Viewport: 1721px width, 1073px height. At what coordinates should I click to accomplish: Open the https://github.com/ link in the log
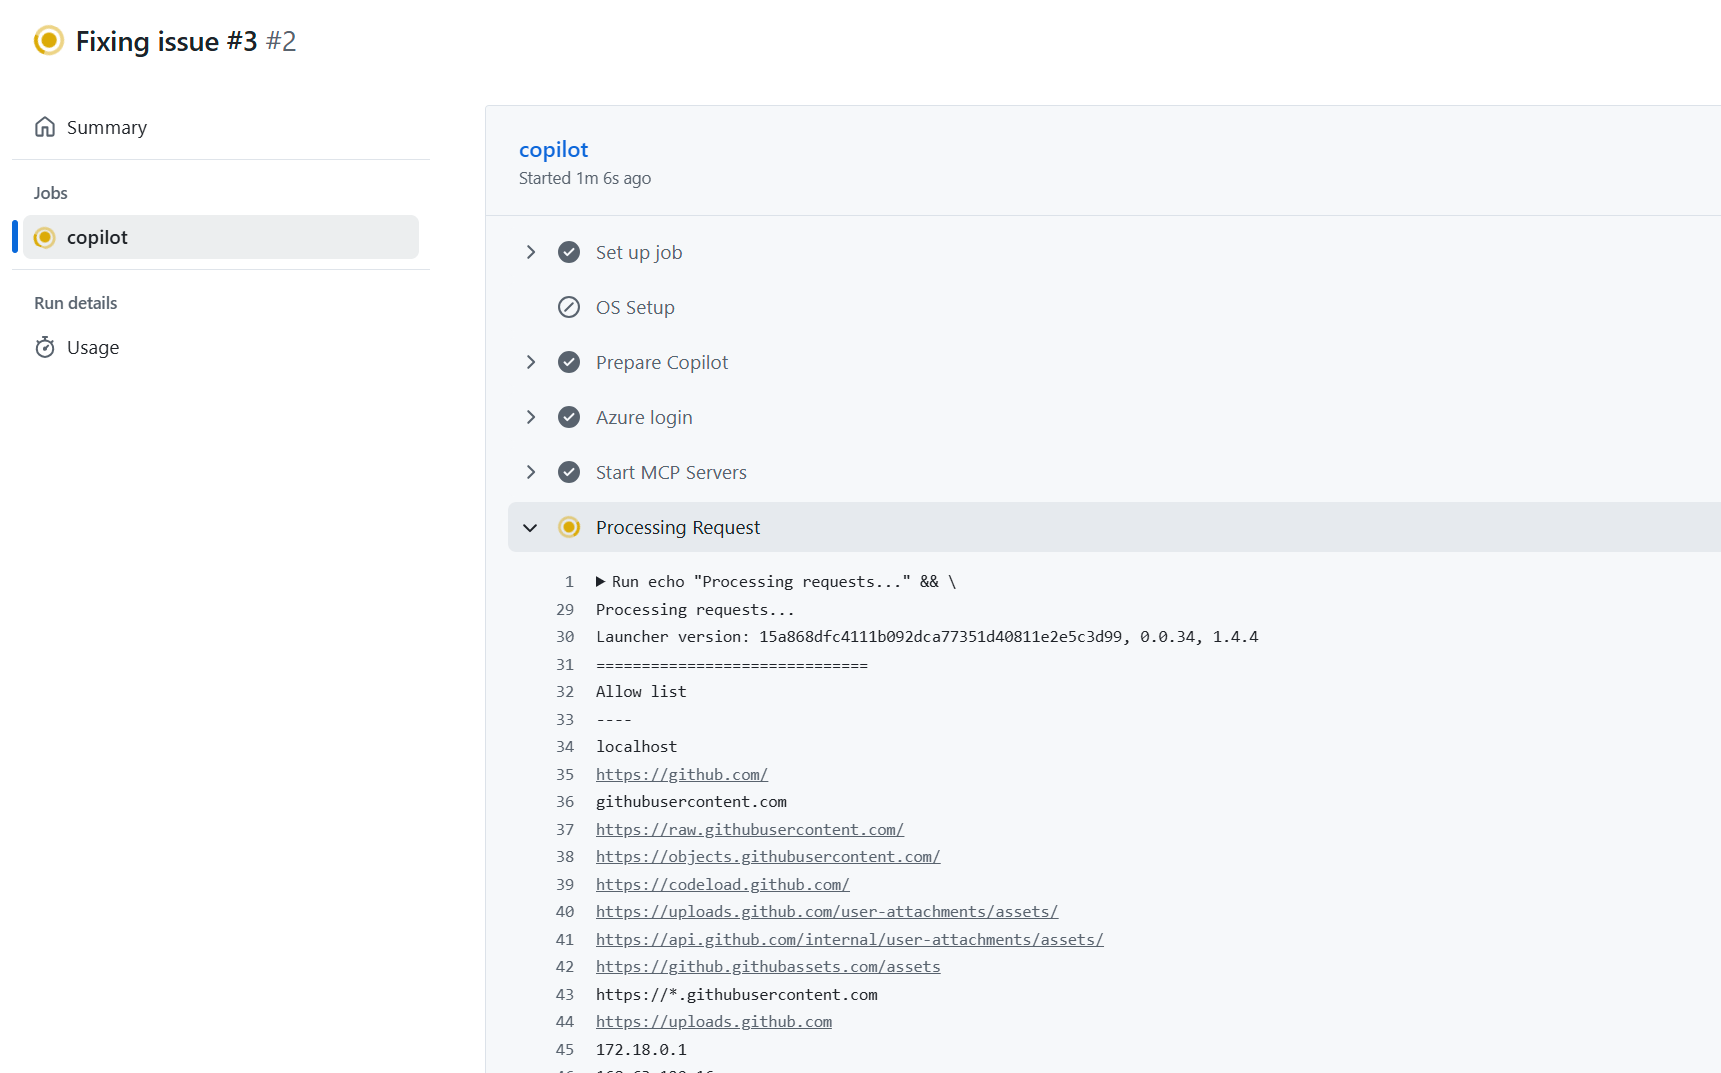[x=681, y=774]
